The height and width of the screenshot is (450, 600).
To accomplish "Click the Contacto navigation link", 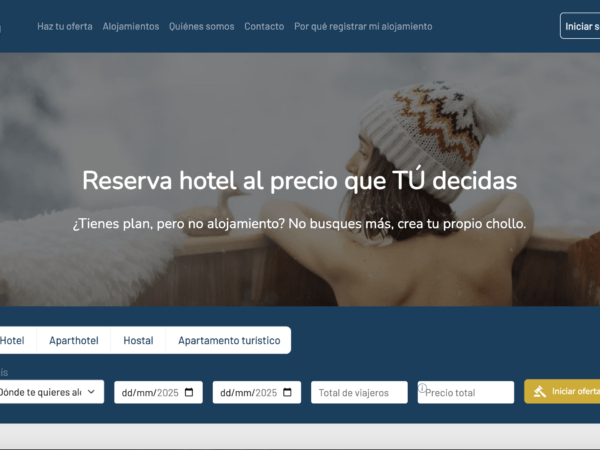I will click(264, 26).
